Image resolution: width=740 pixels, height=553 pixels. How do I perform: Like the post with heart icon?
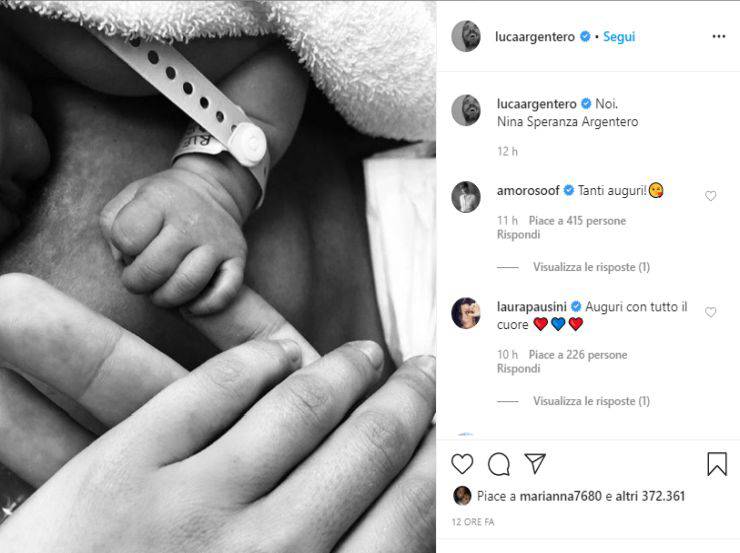462,464
